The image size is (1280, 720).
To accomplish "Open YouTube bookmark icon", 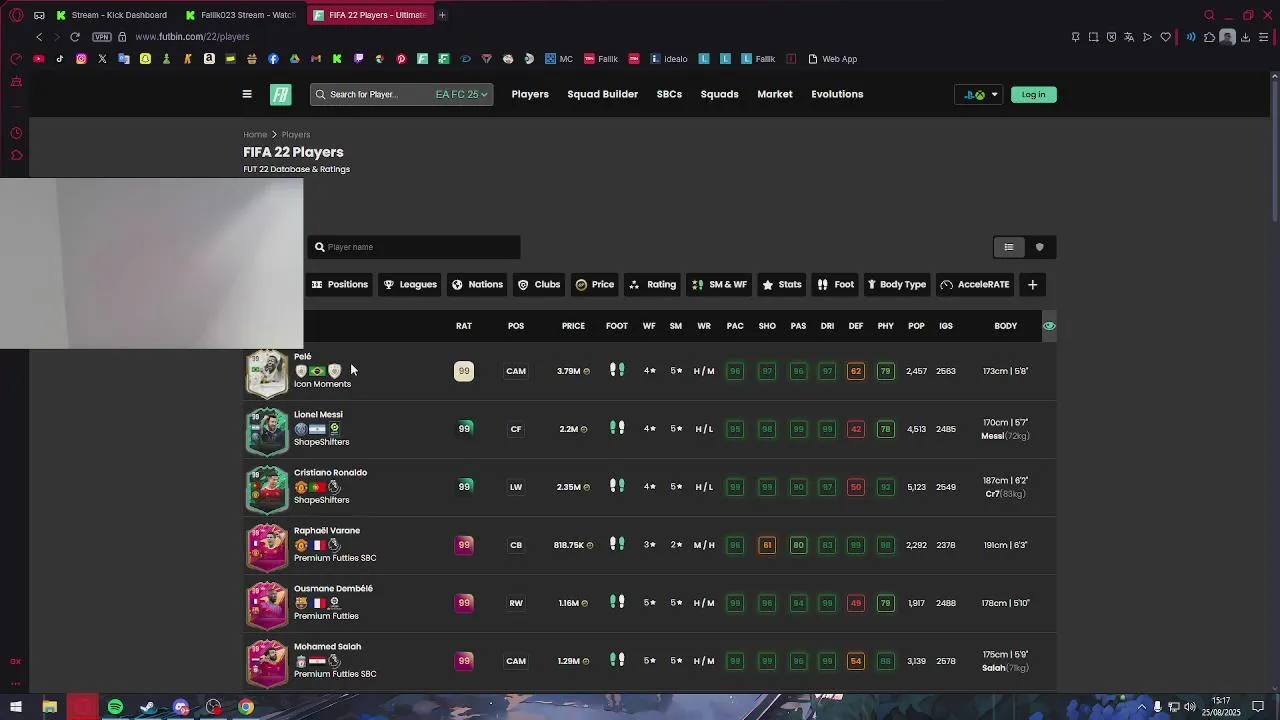I will point(38,59).
